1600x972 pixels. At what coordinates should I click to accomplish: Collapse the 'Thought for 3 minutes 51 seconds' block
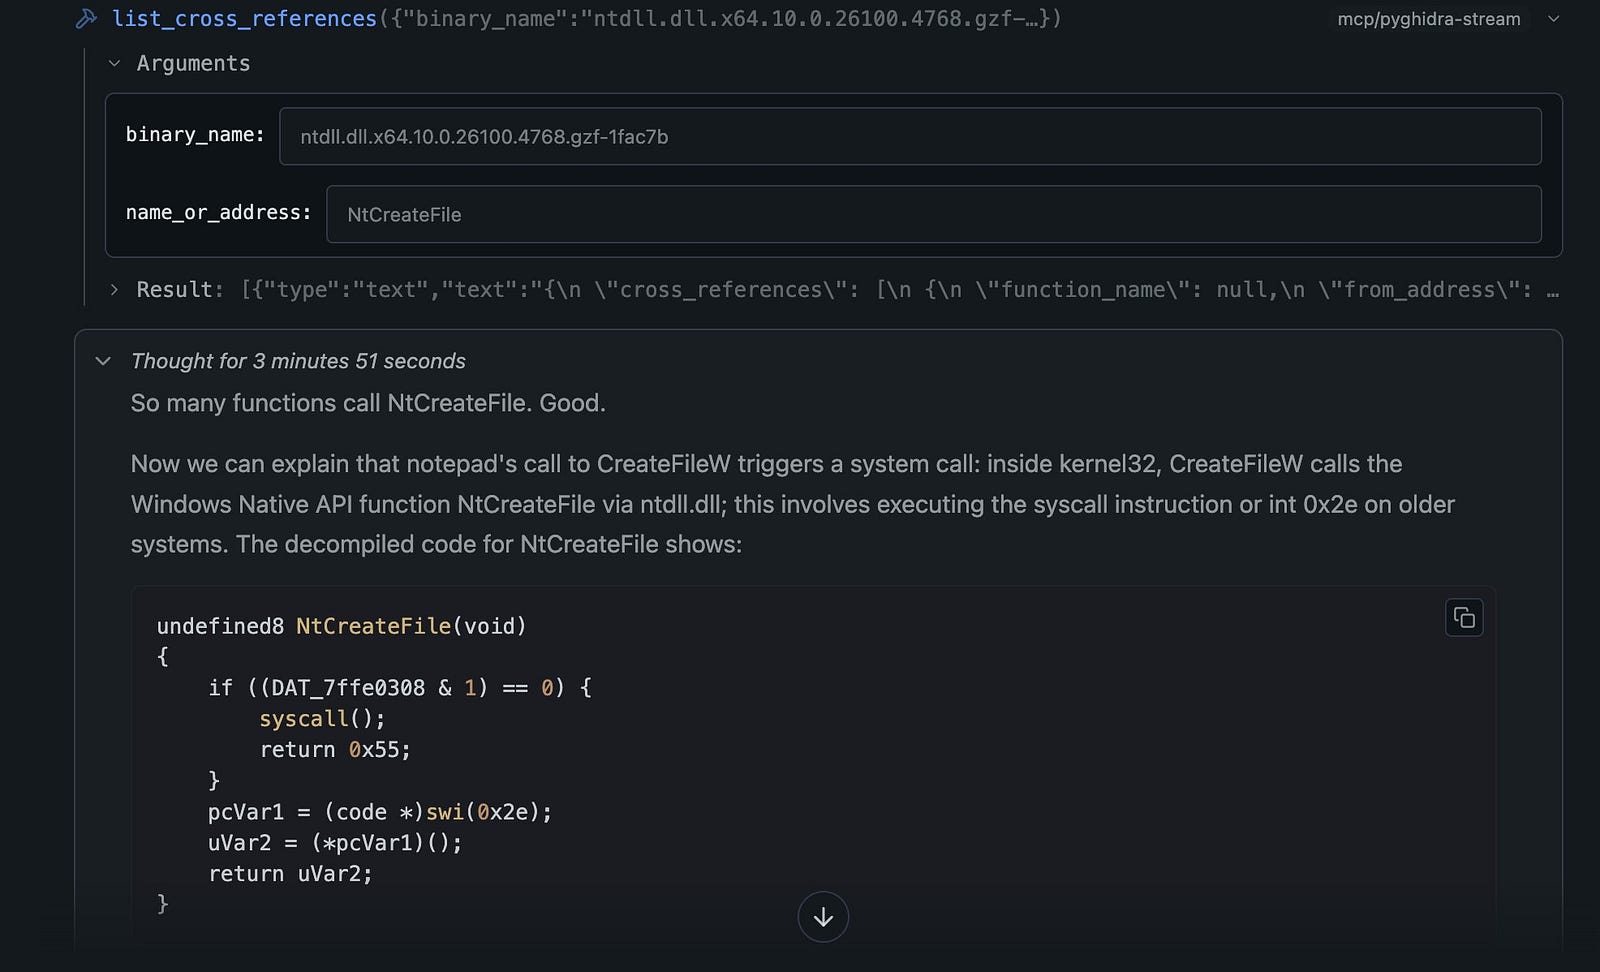pyautogui.click(x=103, y=361)
